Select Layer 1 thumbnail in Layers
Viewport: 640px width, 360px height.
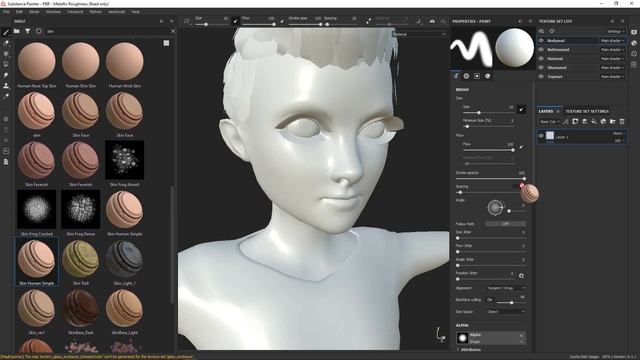tap(550, 136)
